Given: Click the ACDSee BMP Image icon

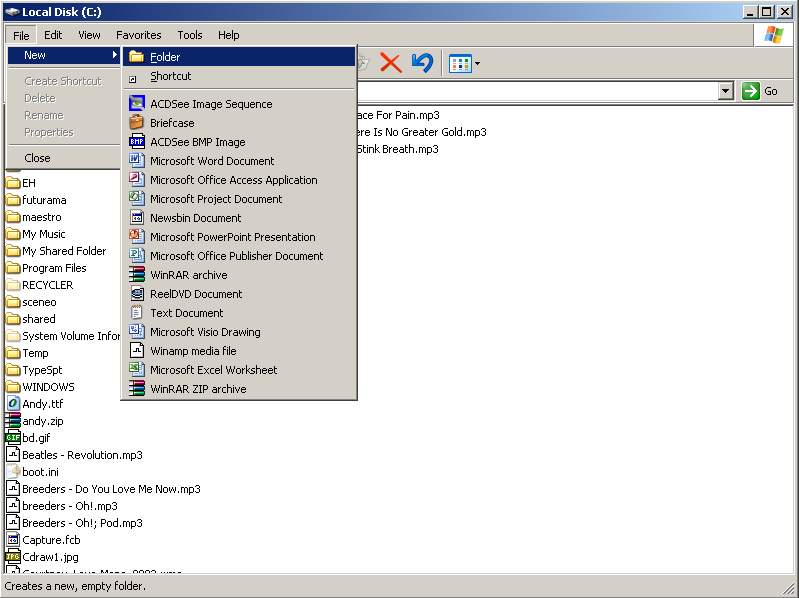Looking at the screenshot, I should (137, 142).
